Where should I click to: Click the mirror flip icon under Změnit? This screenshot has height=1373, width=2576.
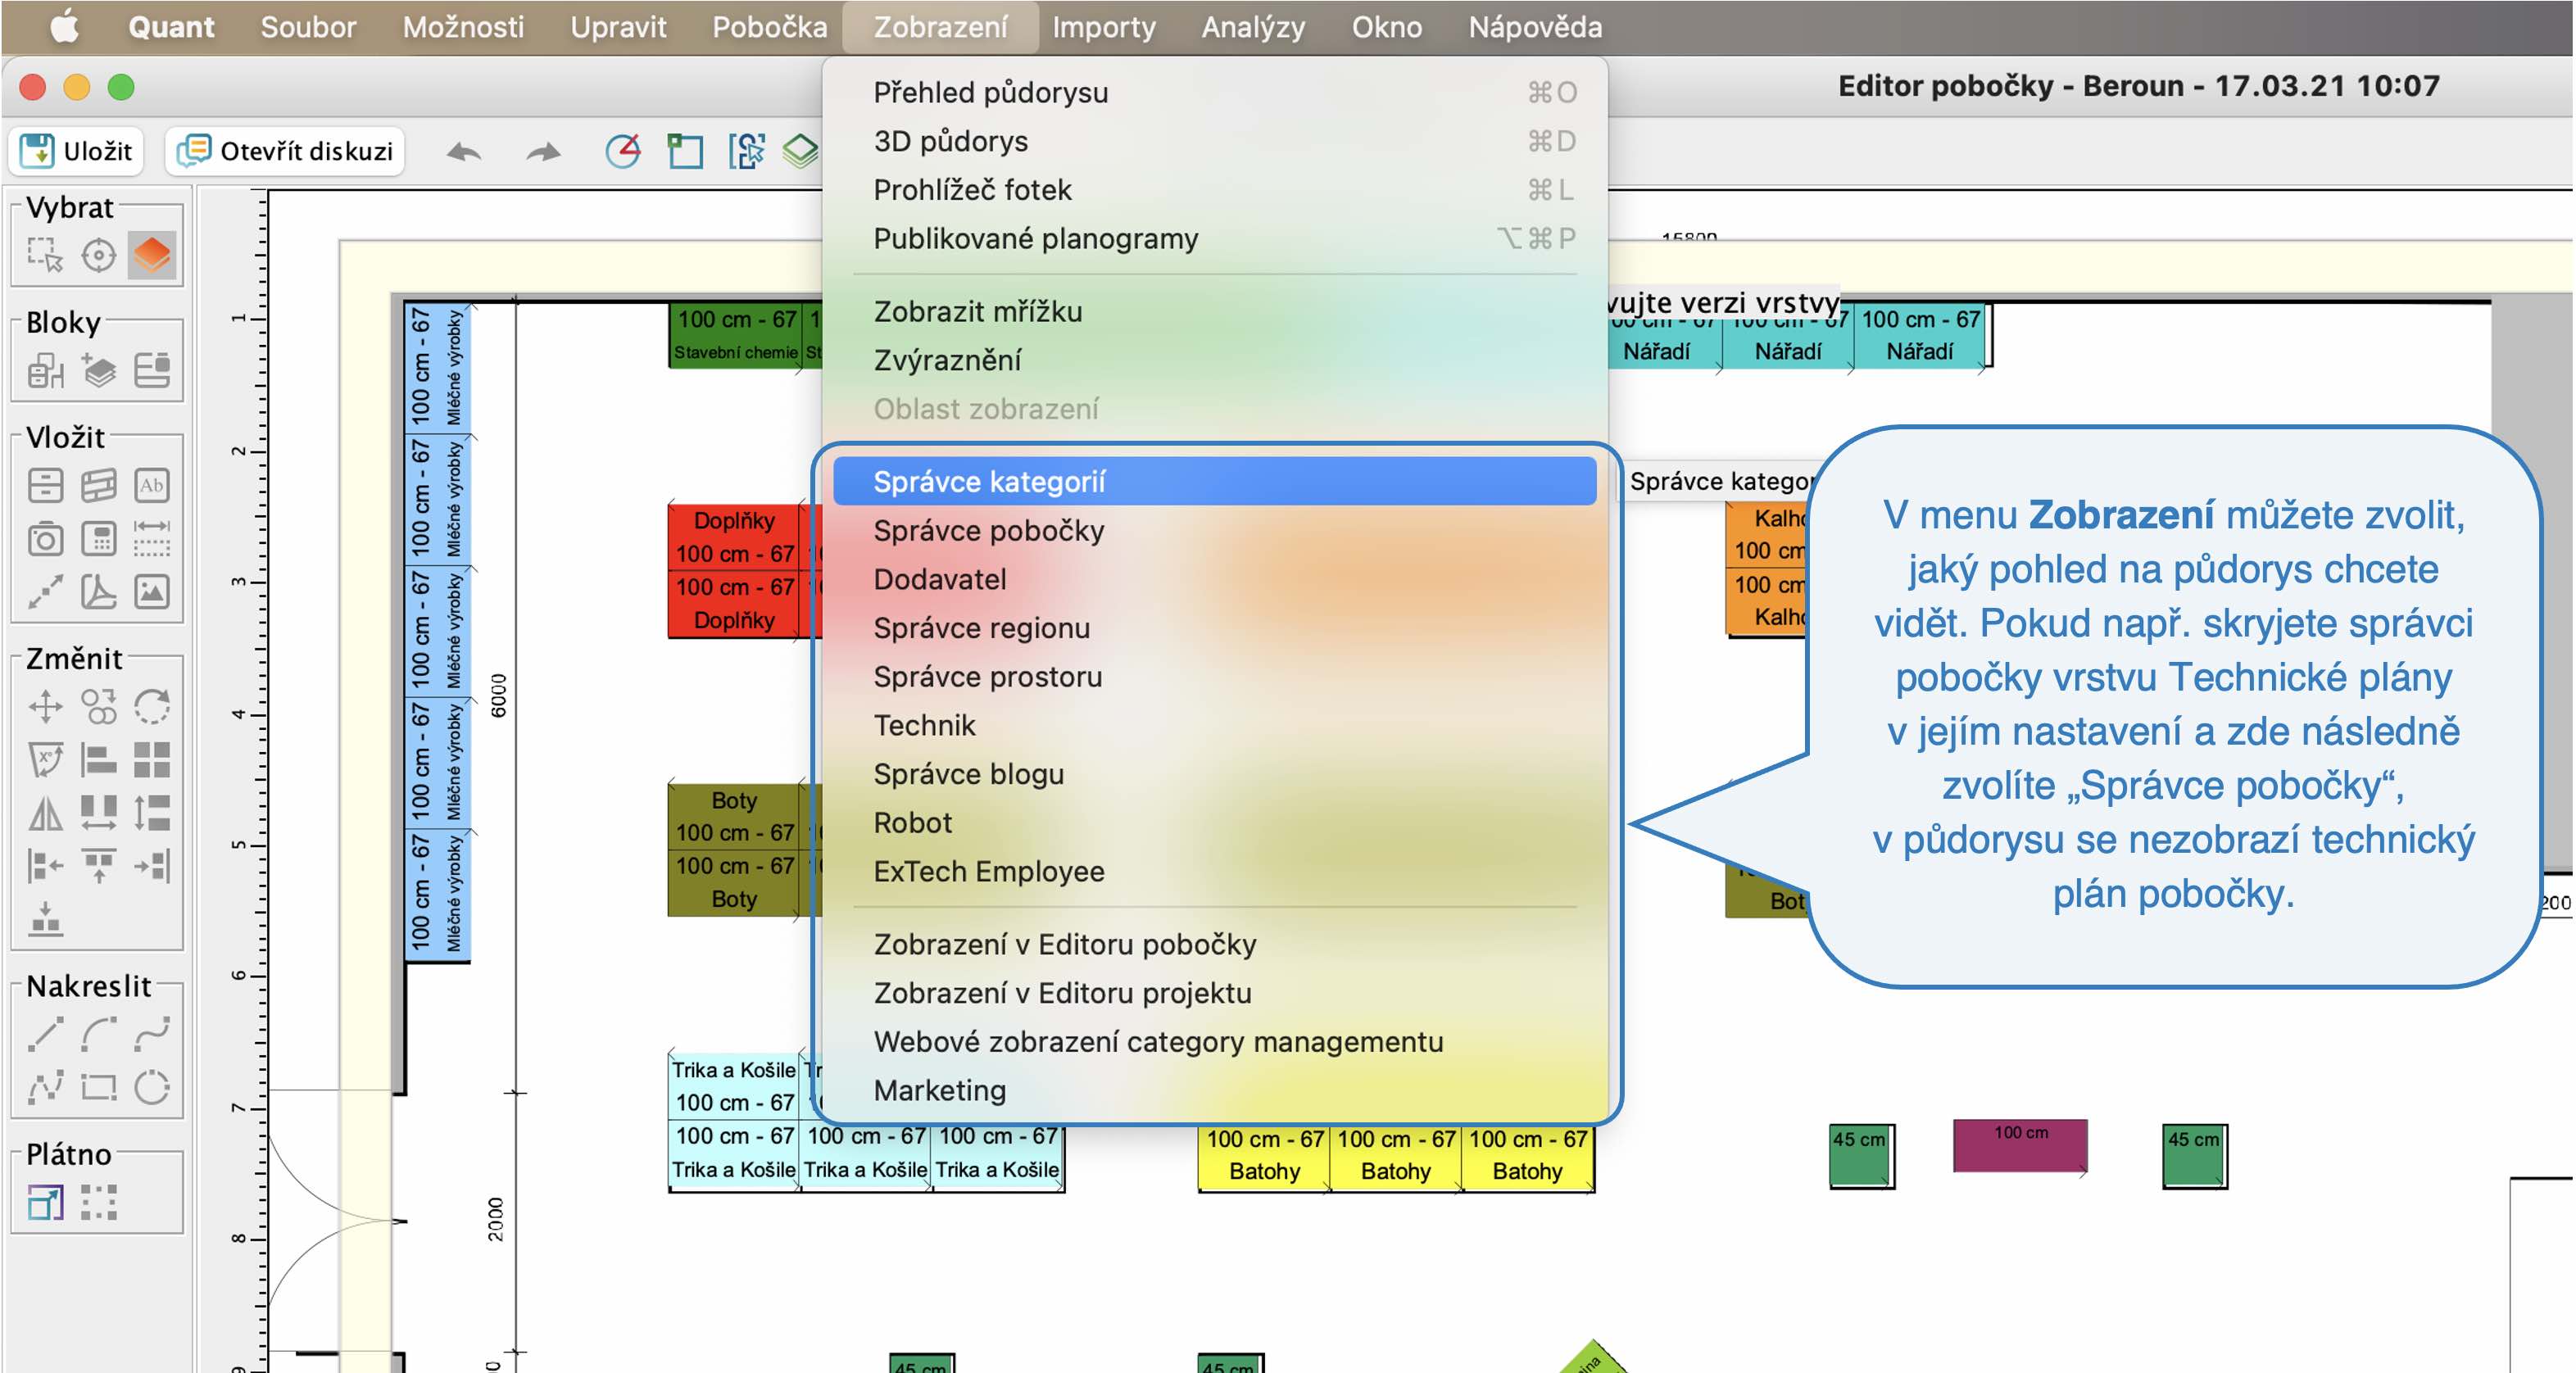point(45,813)
